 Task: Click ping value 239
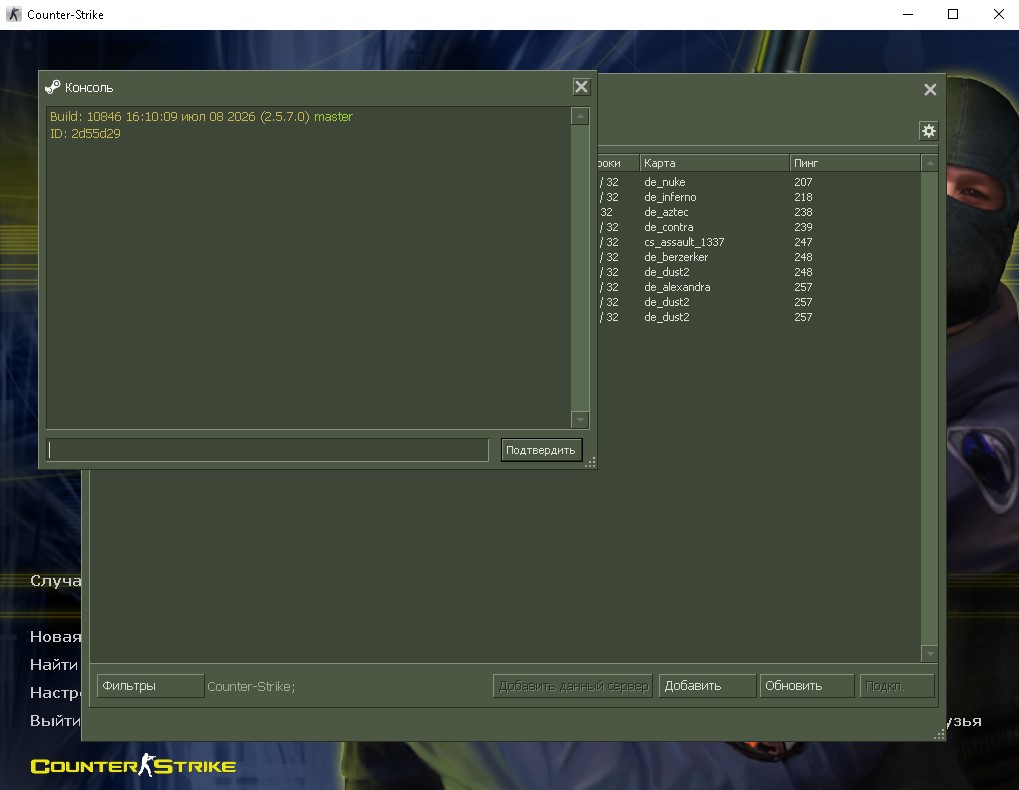click(x=803, y=227)
